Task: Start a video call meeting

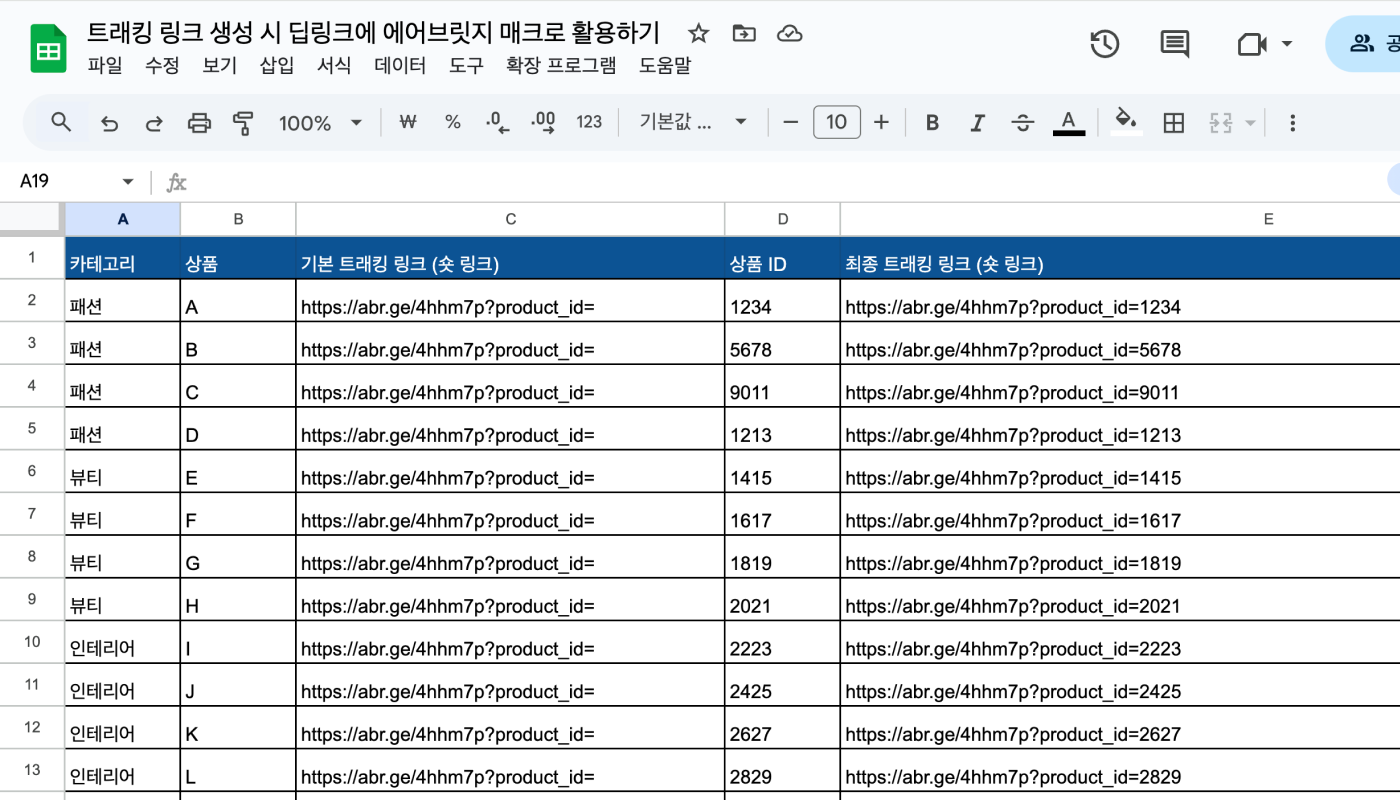Action: pyautogui.click(x=1252, y=44)
